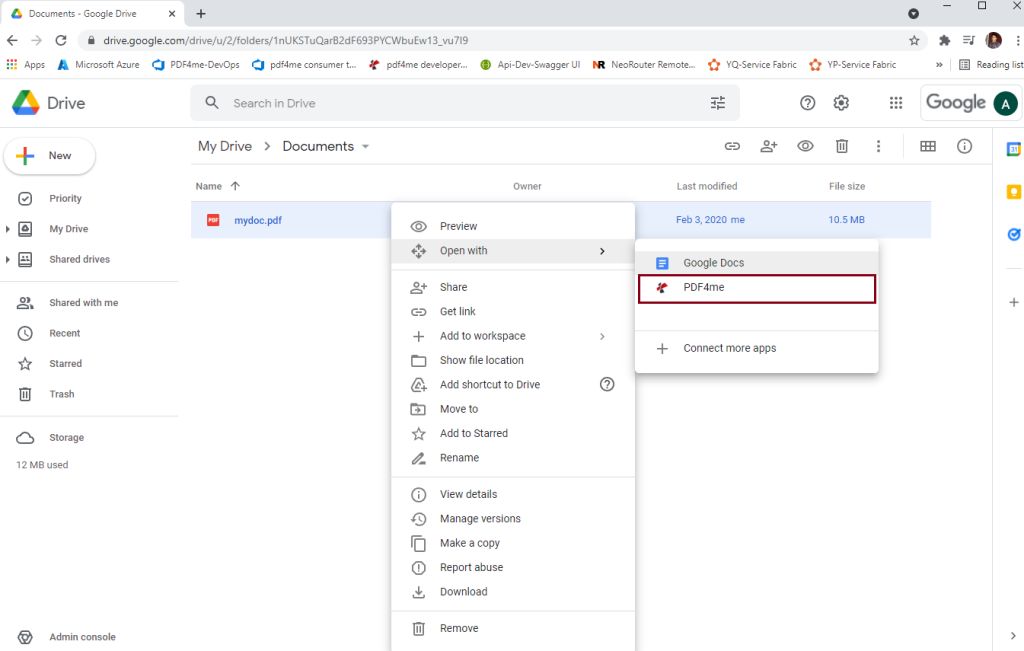Click the Remove trash toolbar icon
This screenshot has width=1024, height=651.
tap(842, 146)
